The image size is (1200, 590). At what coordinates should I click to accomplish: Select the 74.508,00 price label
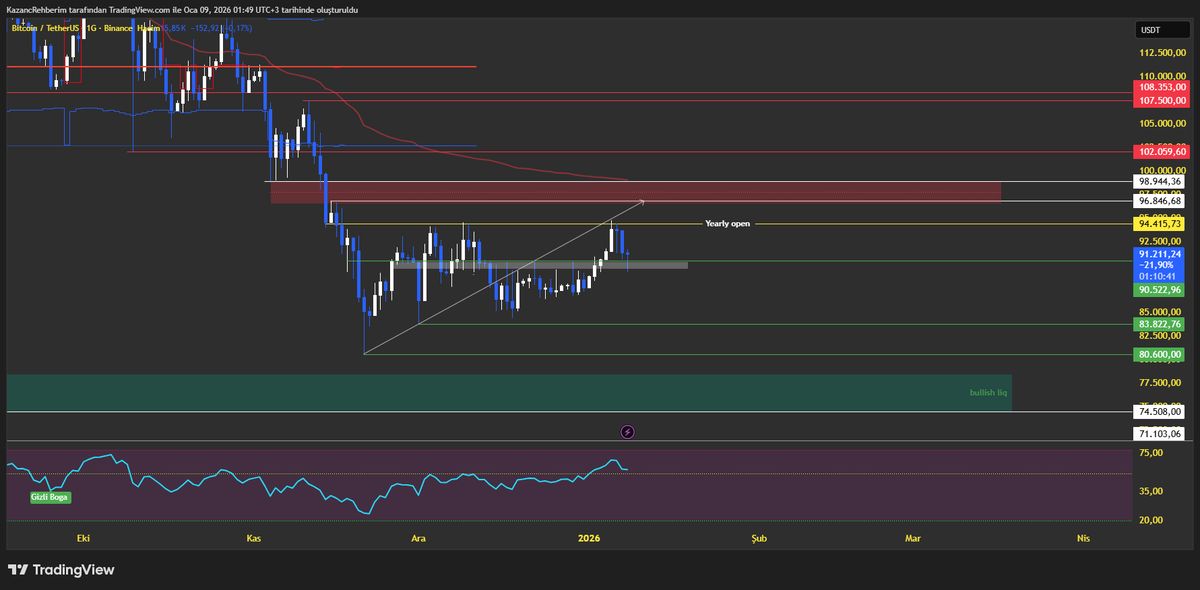pyautogui.click(x=1159, y=411)
